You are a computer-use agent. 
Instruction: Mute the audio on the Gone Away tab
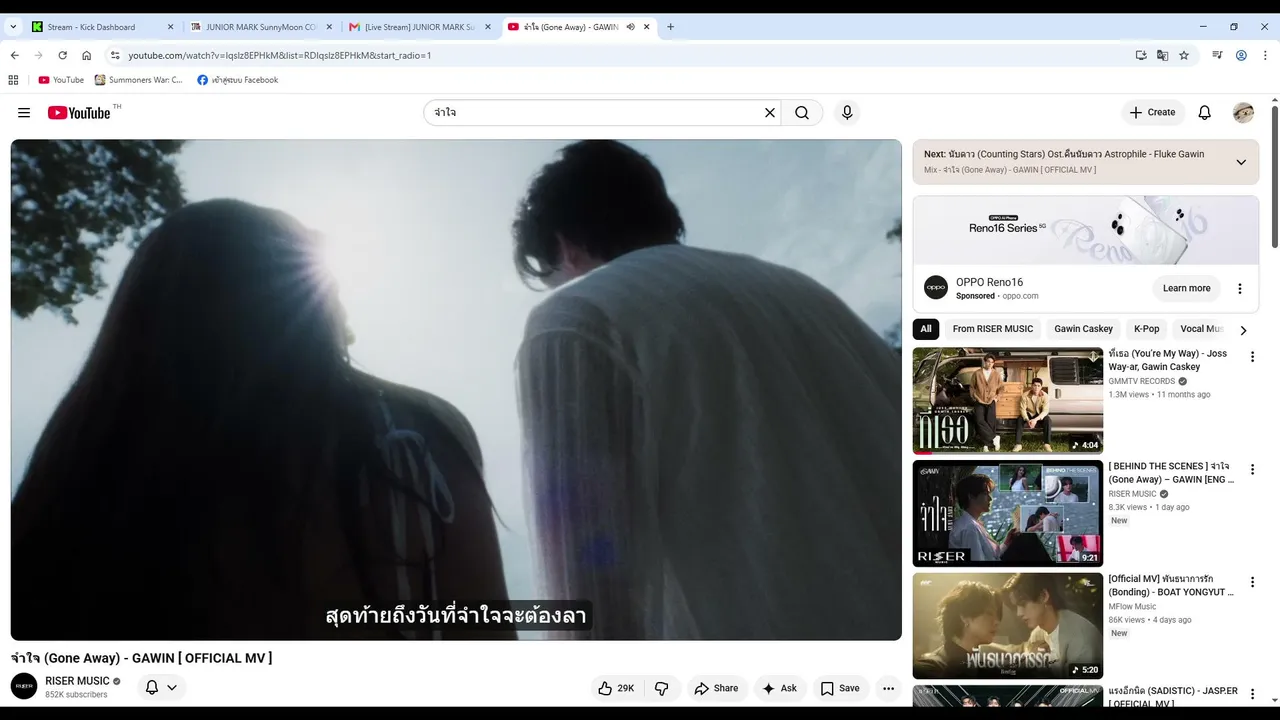pyautogui.click(x=631, y=27)
